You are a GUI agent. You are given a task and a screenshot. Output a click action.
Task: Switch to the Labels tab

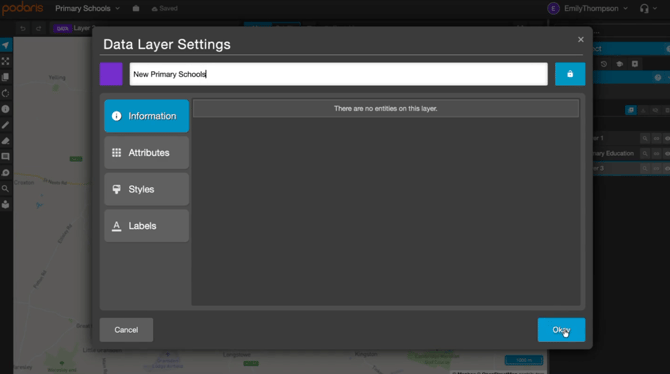pyautogui.click(x=147, y=226)
